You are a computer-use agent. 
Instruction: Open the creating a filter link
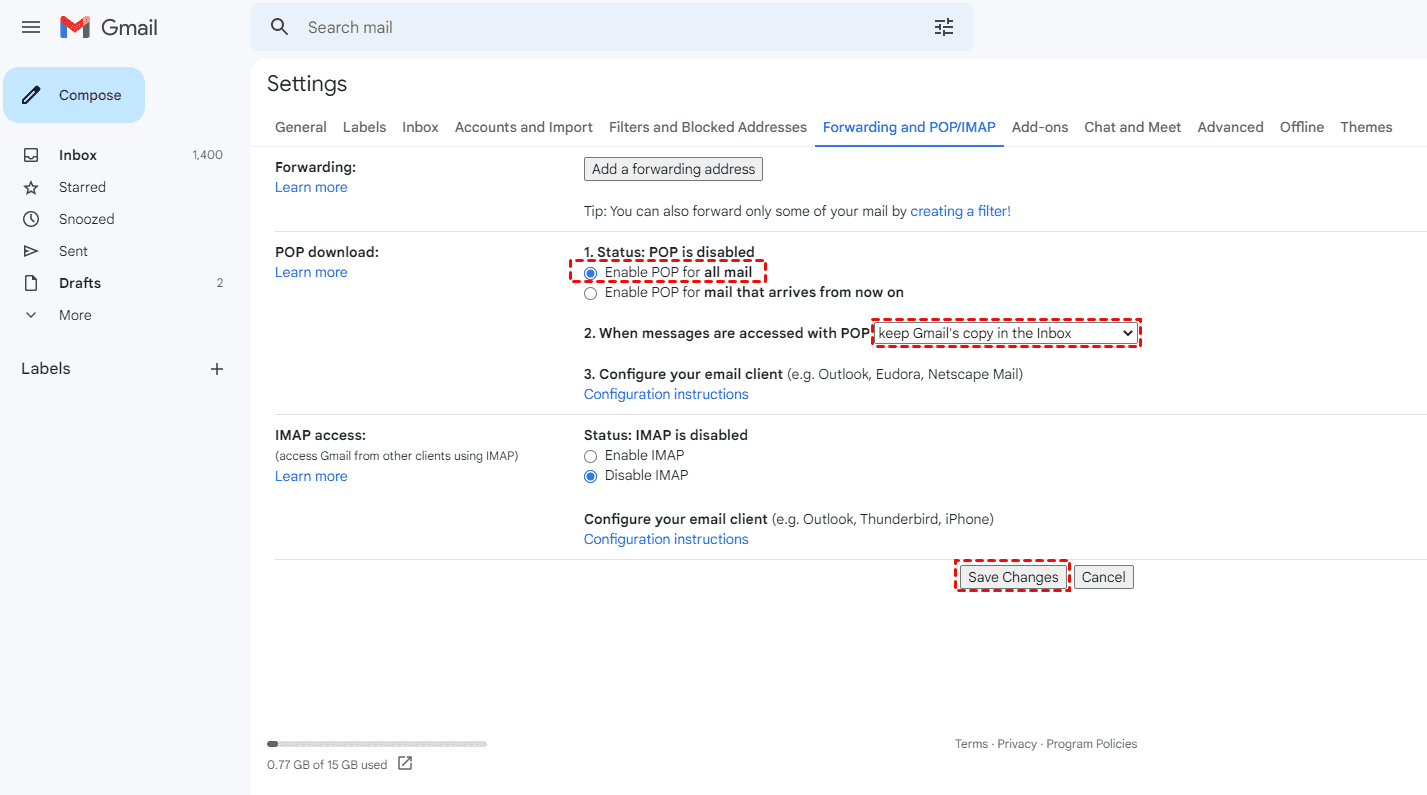960,211
